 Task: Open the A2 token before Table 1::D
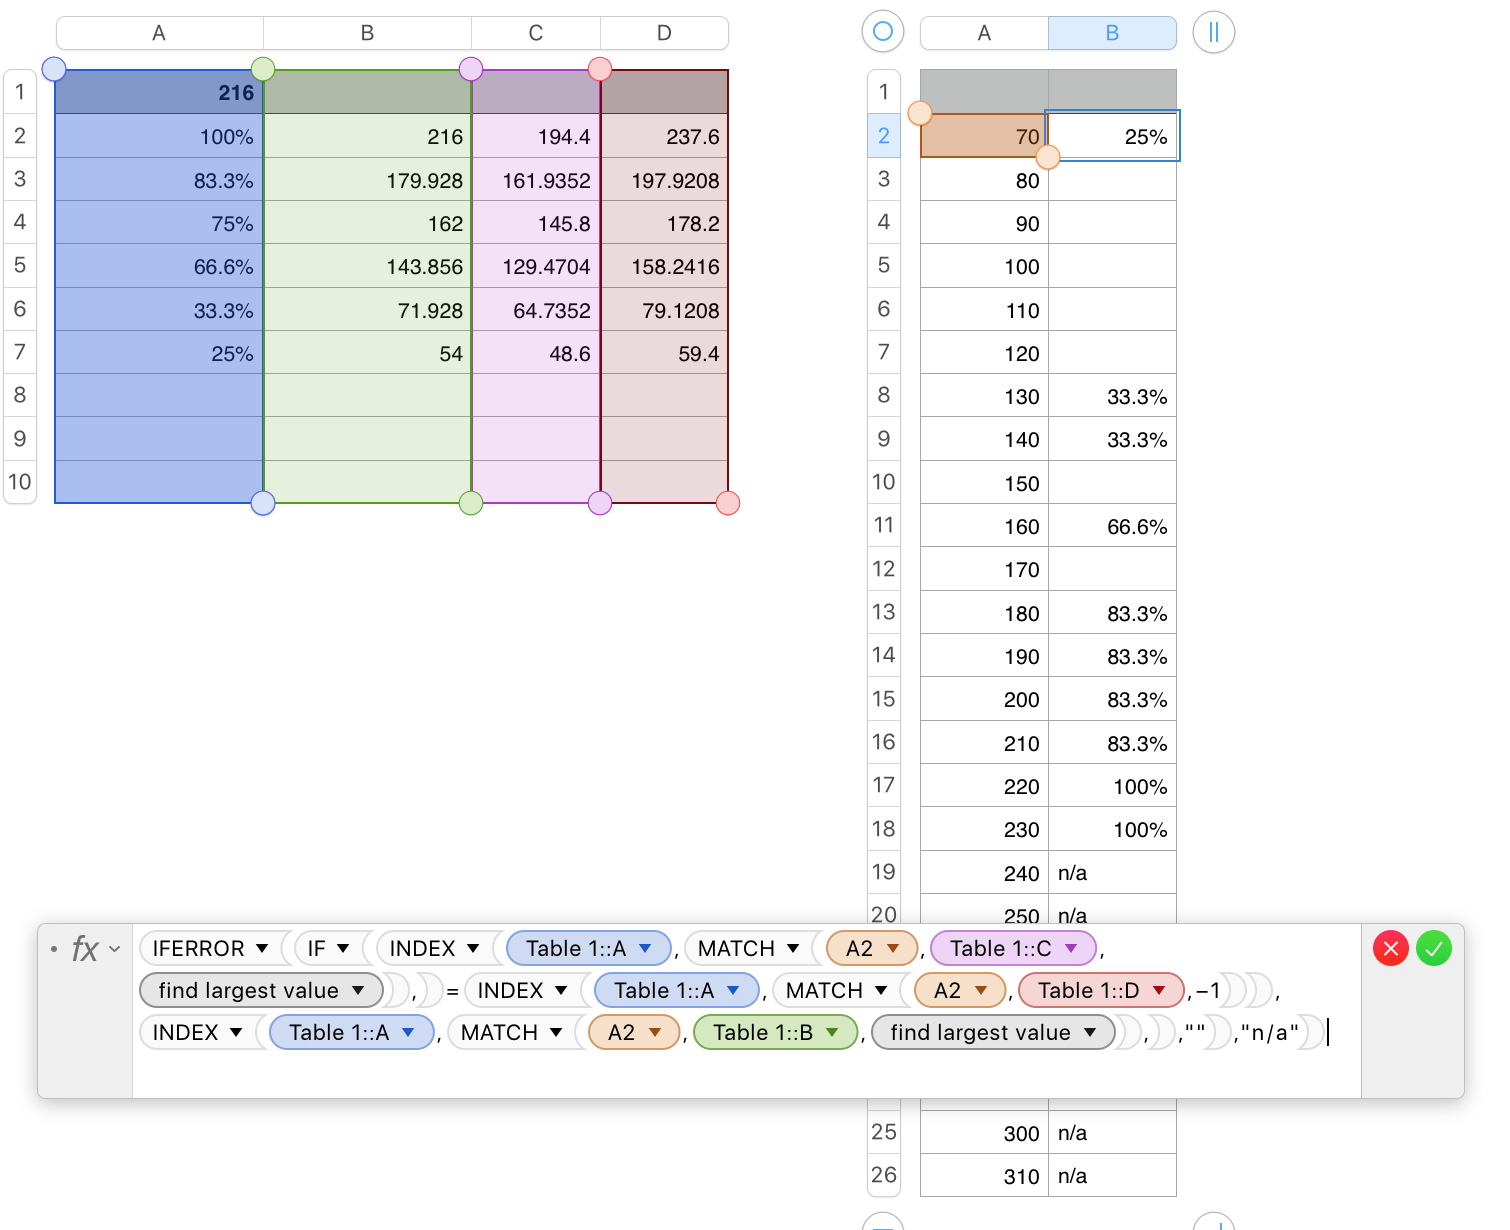(981, 990)
